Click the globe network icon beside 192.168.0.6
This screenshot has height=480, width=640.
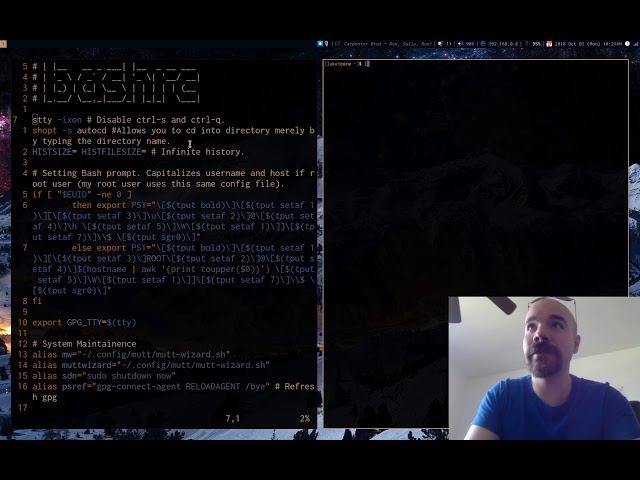point(483,44)
